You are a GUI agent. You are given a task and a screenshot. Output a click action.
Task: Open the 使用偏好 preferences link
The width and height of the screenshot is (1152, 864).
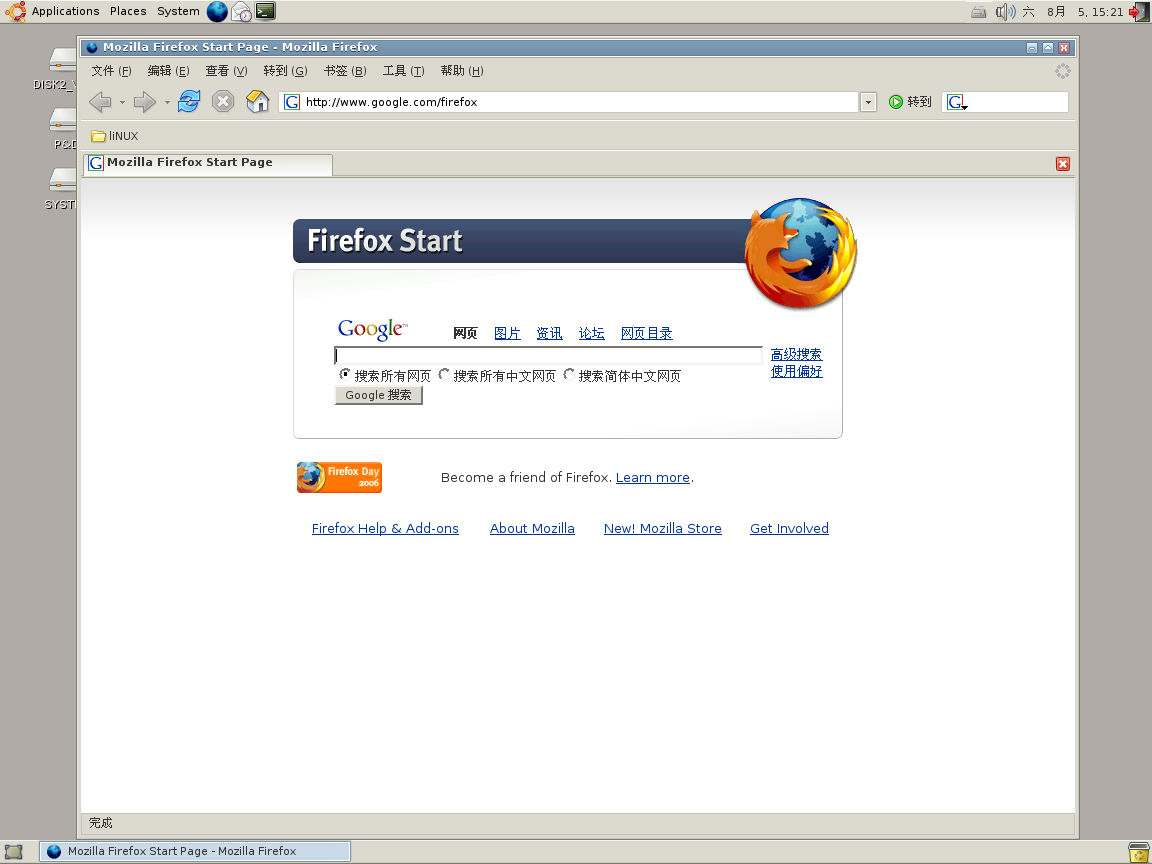click(x=796, y=371)
